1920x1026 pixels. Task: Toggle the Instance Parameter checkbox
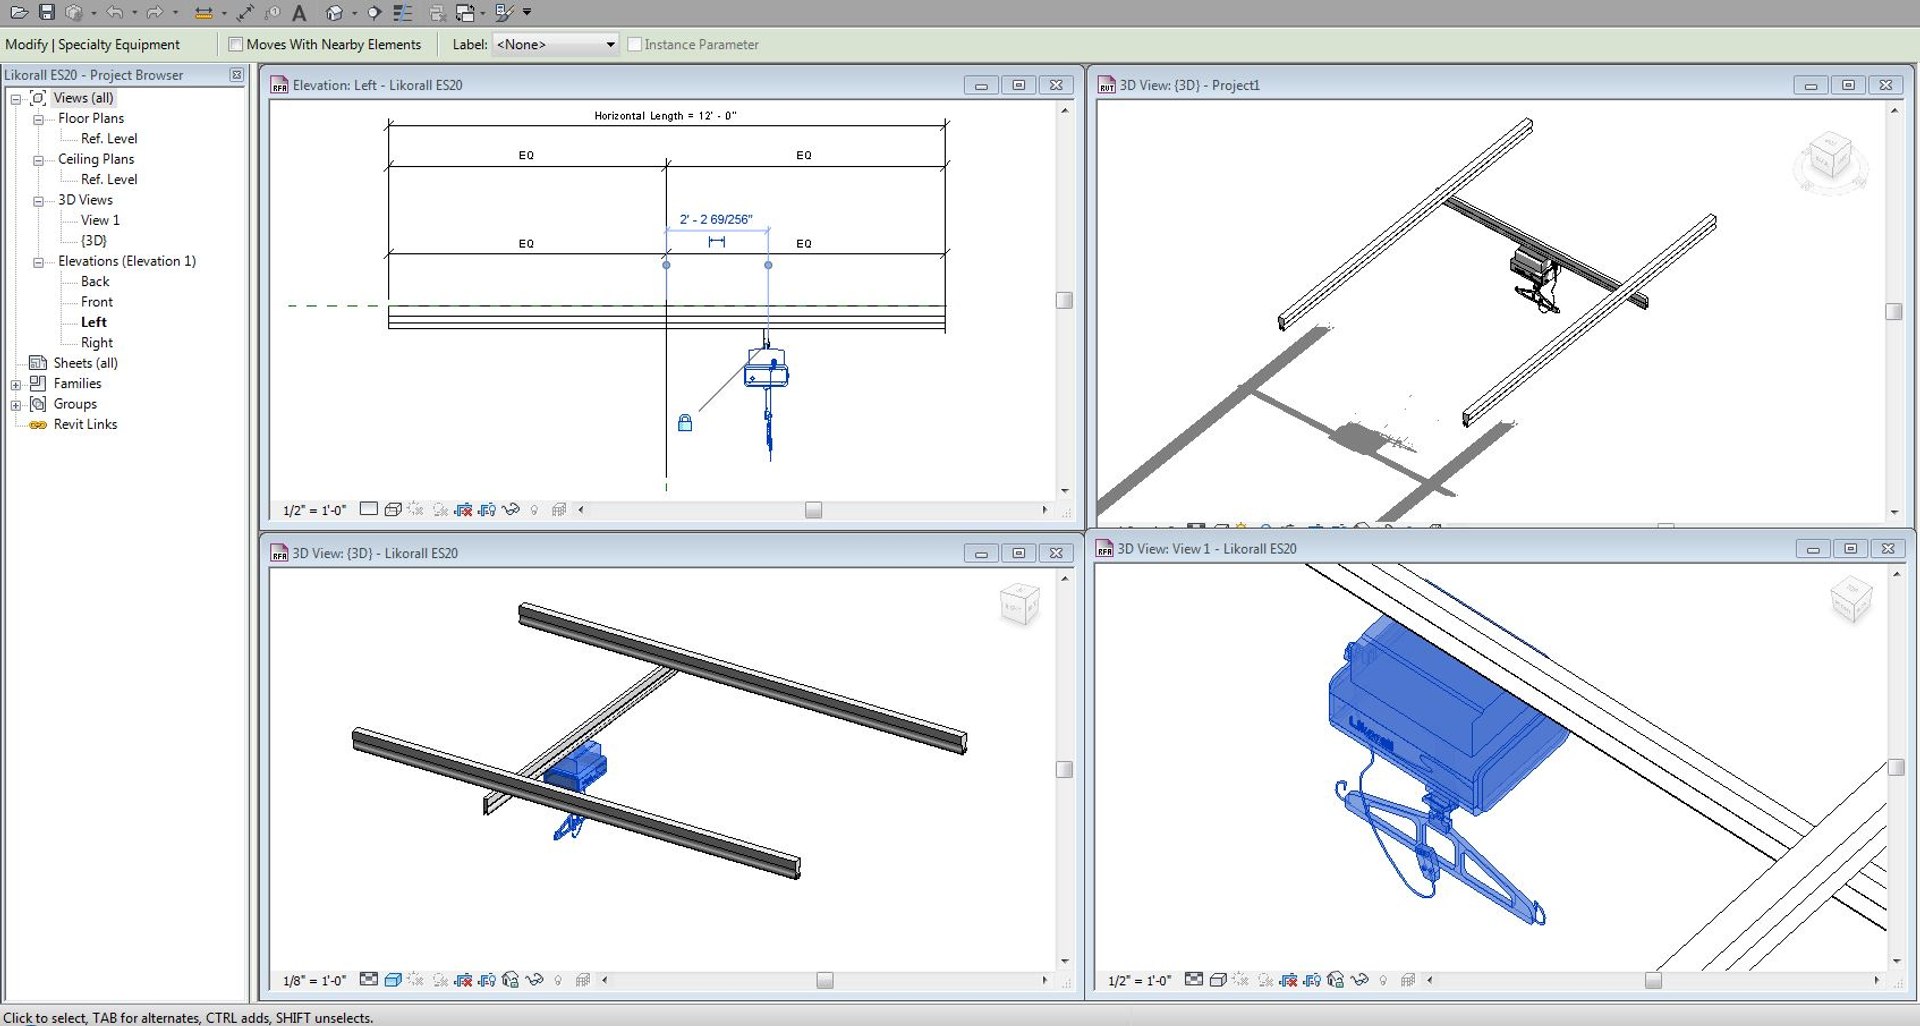click(x=634, y=44)
